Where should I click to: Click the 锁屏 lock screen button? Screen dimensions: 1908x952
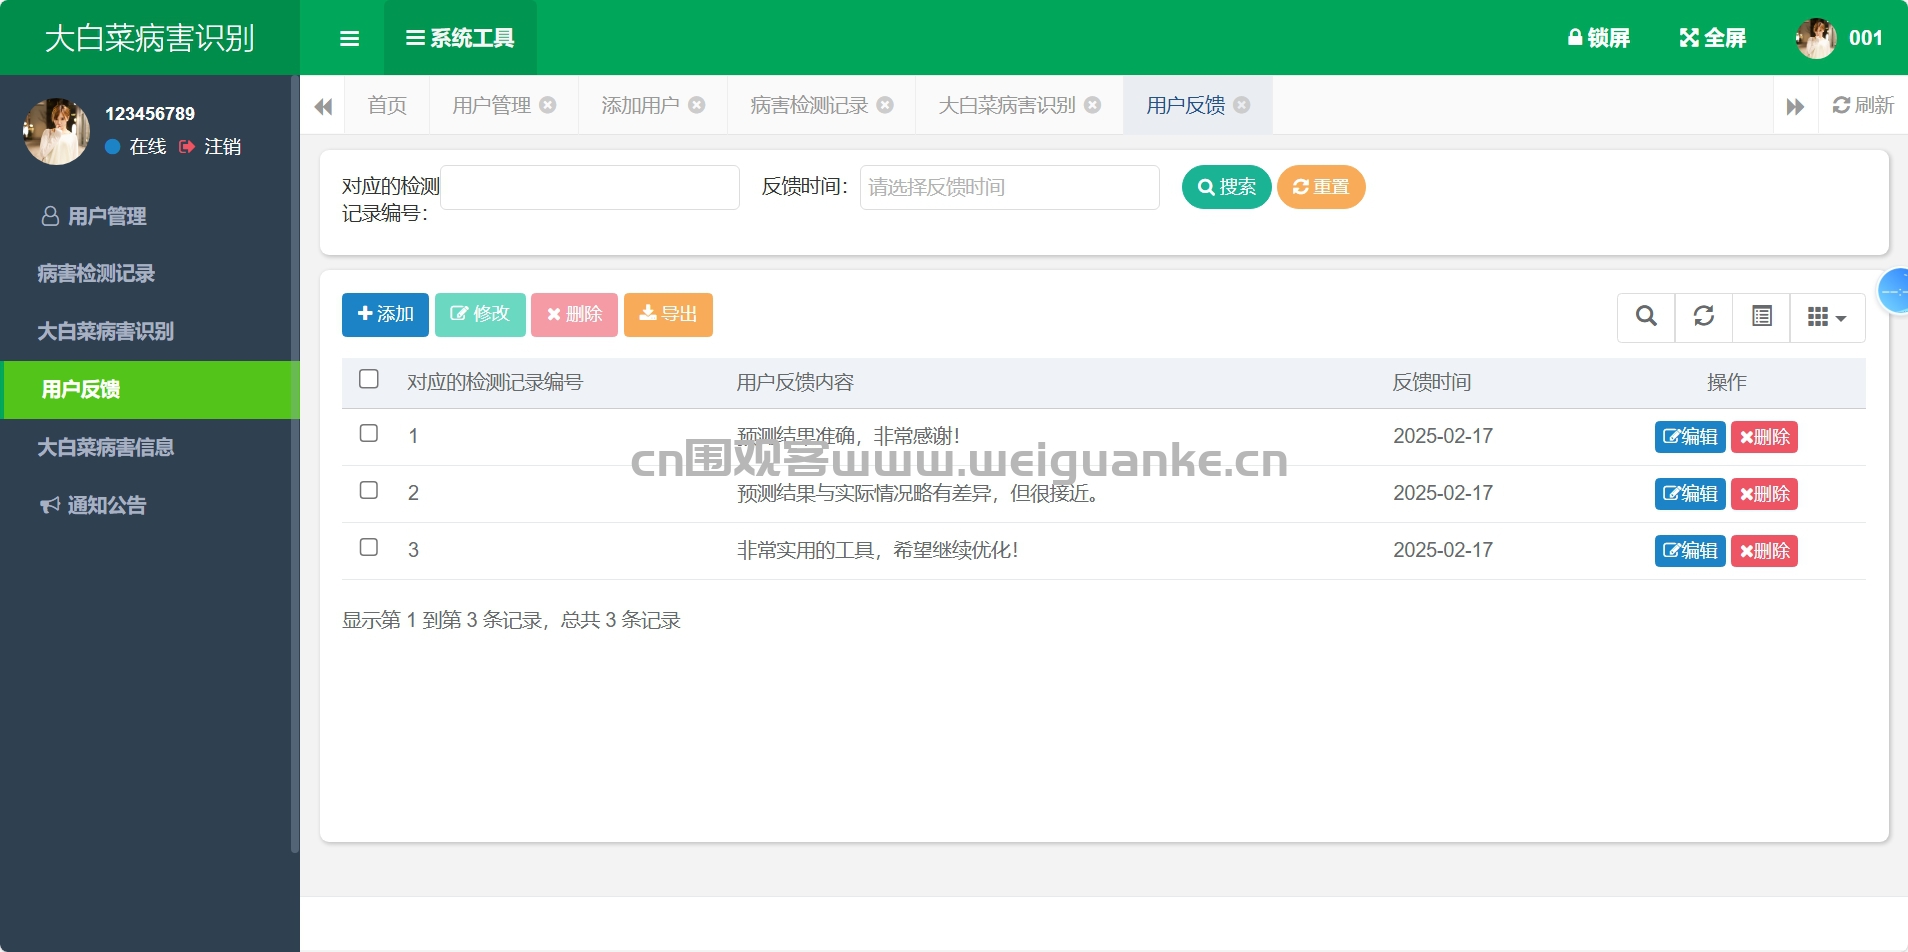(x=1598, y=38)
